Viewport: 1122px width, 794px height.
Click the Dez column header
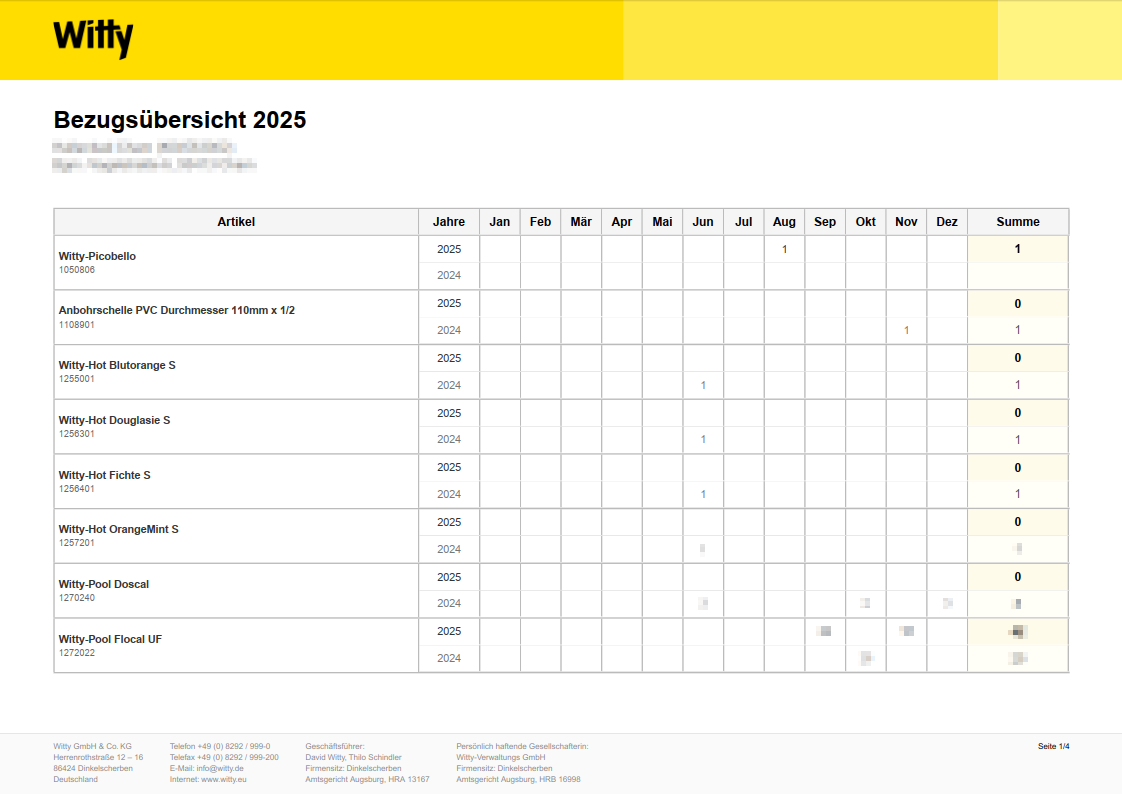click(x=947, y=222)
